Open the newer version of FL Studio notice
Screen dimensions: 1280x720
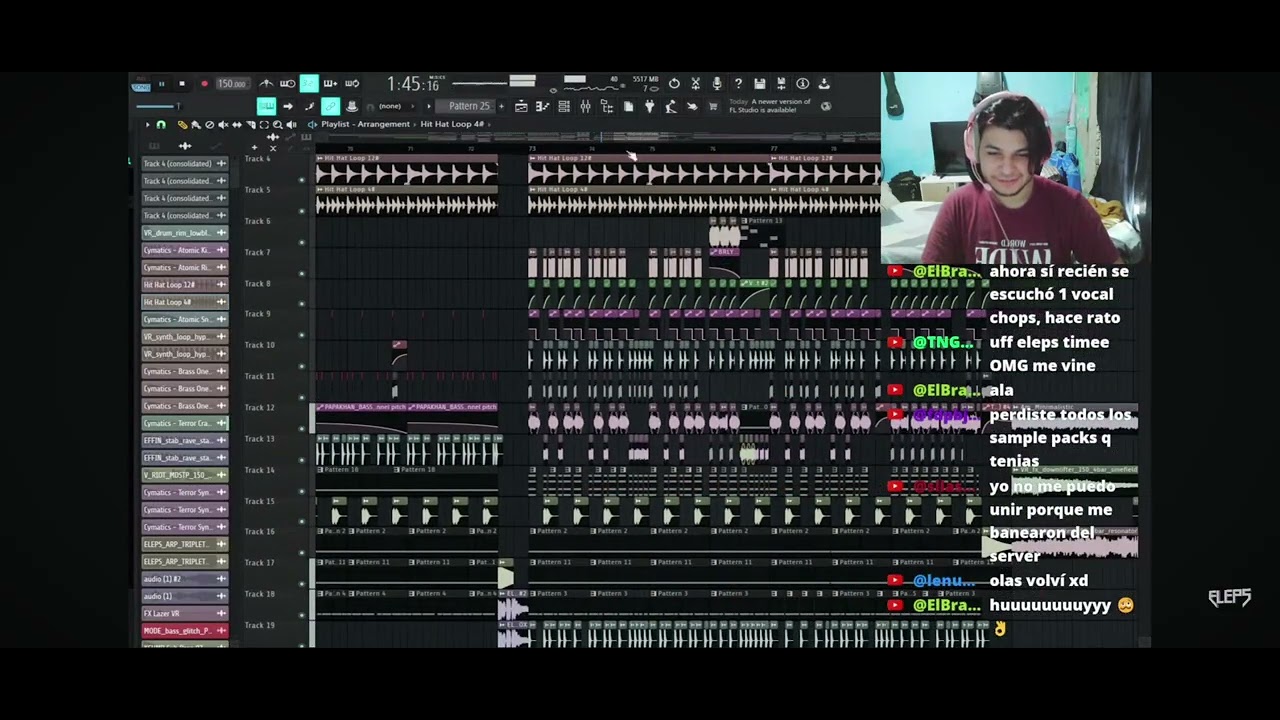tap(770, 106)
